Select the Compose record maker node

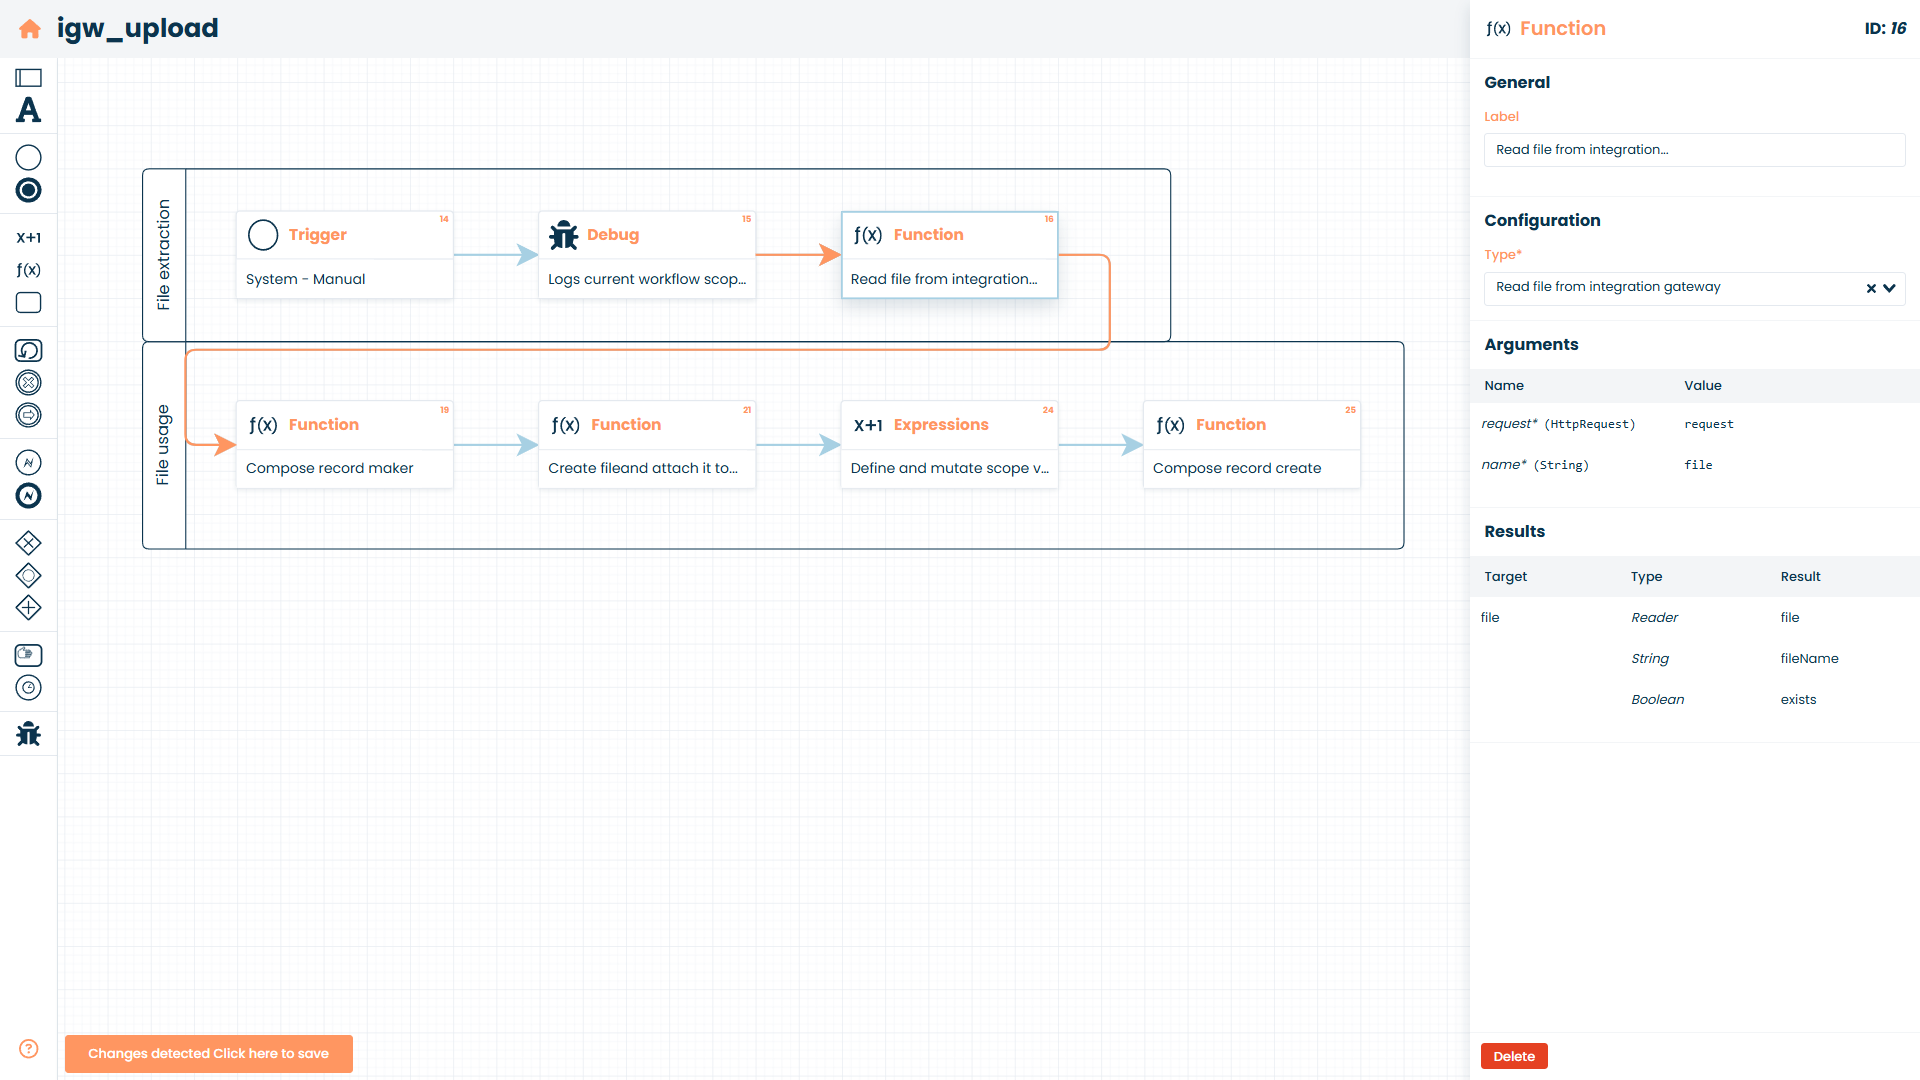344,445
